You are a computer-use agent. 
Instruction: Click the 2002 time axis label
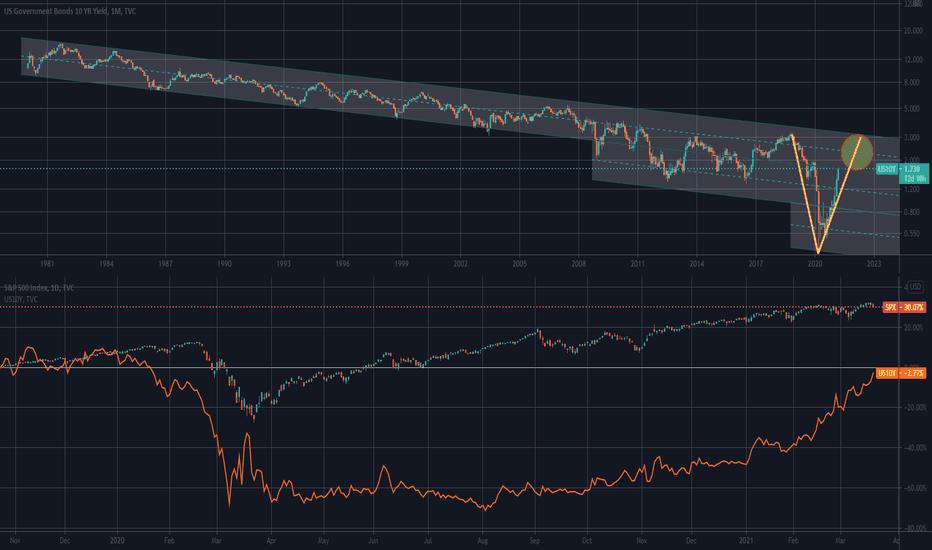(x=461, y=263)
